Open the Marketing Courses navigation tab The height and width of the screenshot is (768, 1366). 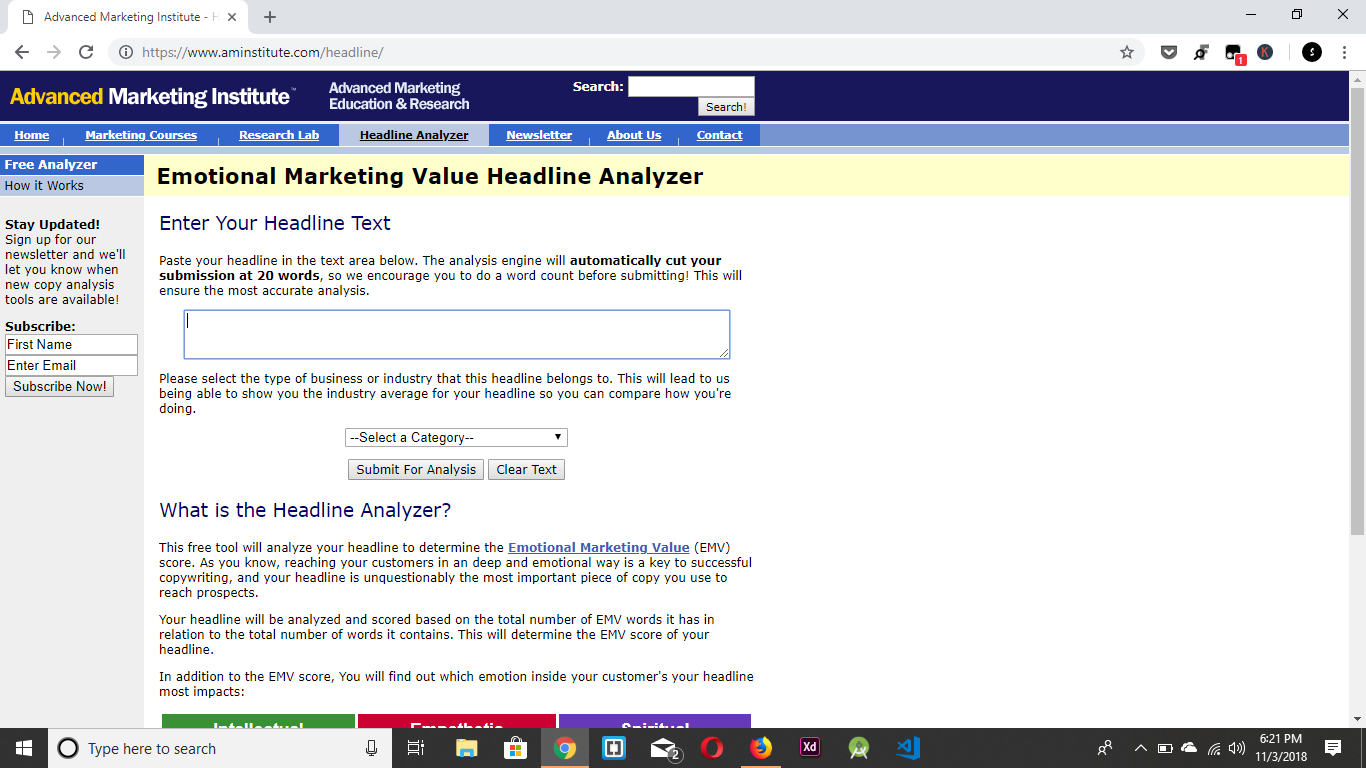click(141, 135)
